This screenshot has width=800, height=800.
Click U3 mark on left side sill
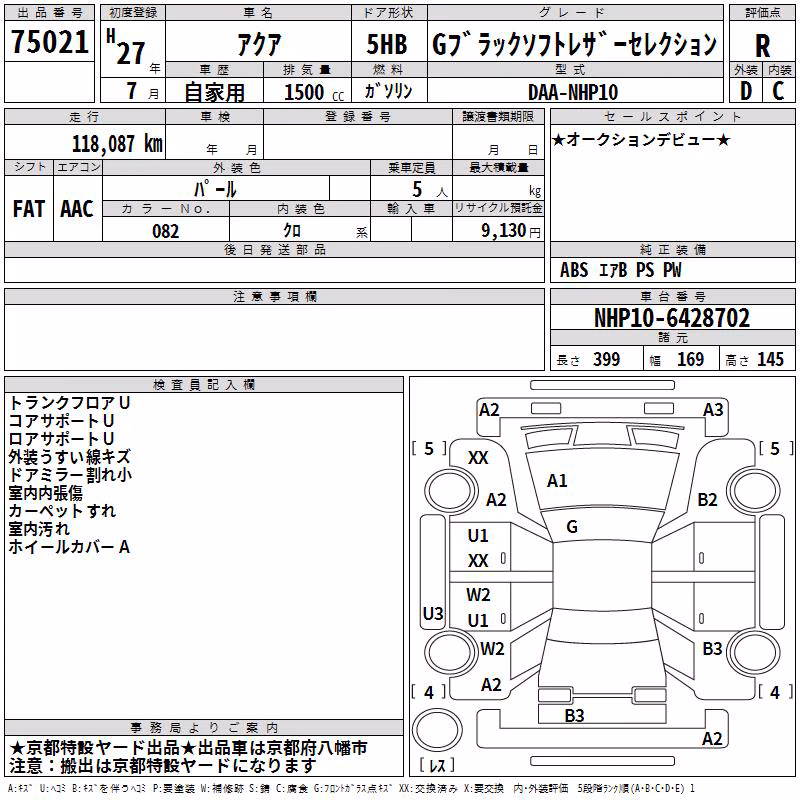click(433, 613)
